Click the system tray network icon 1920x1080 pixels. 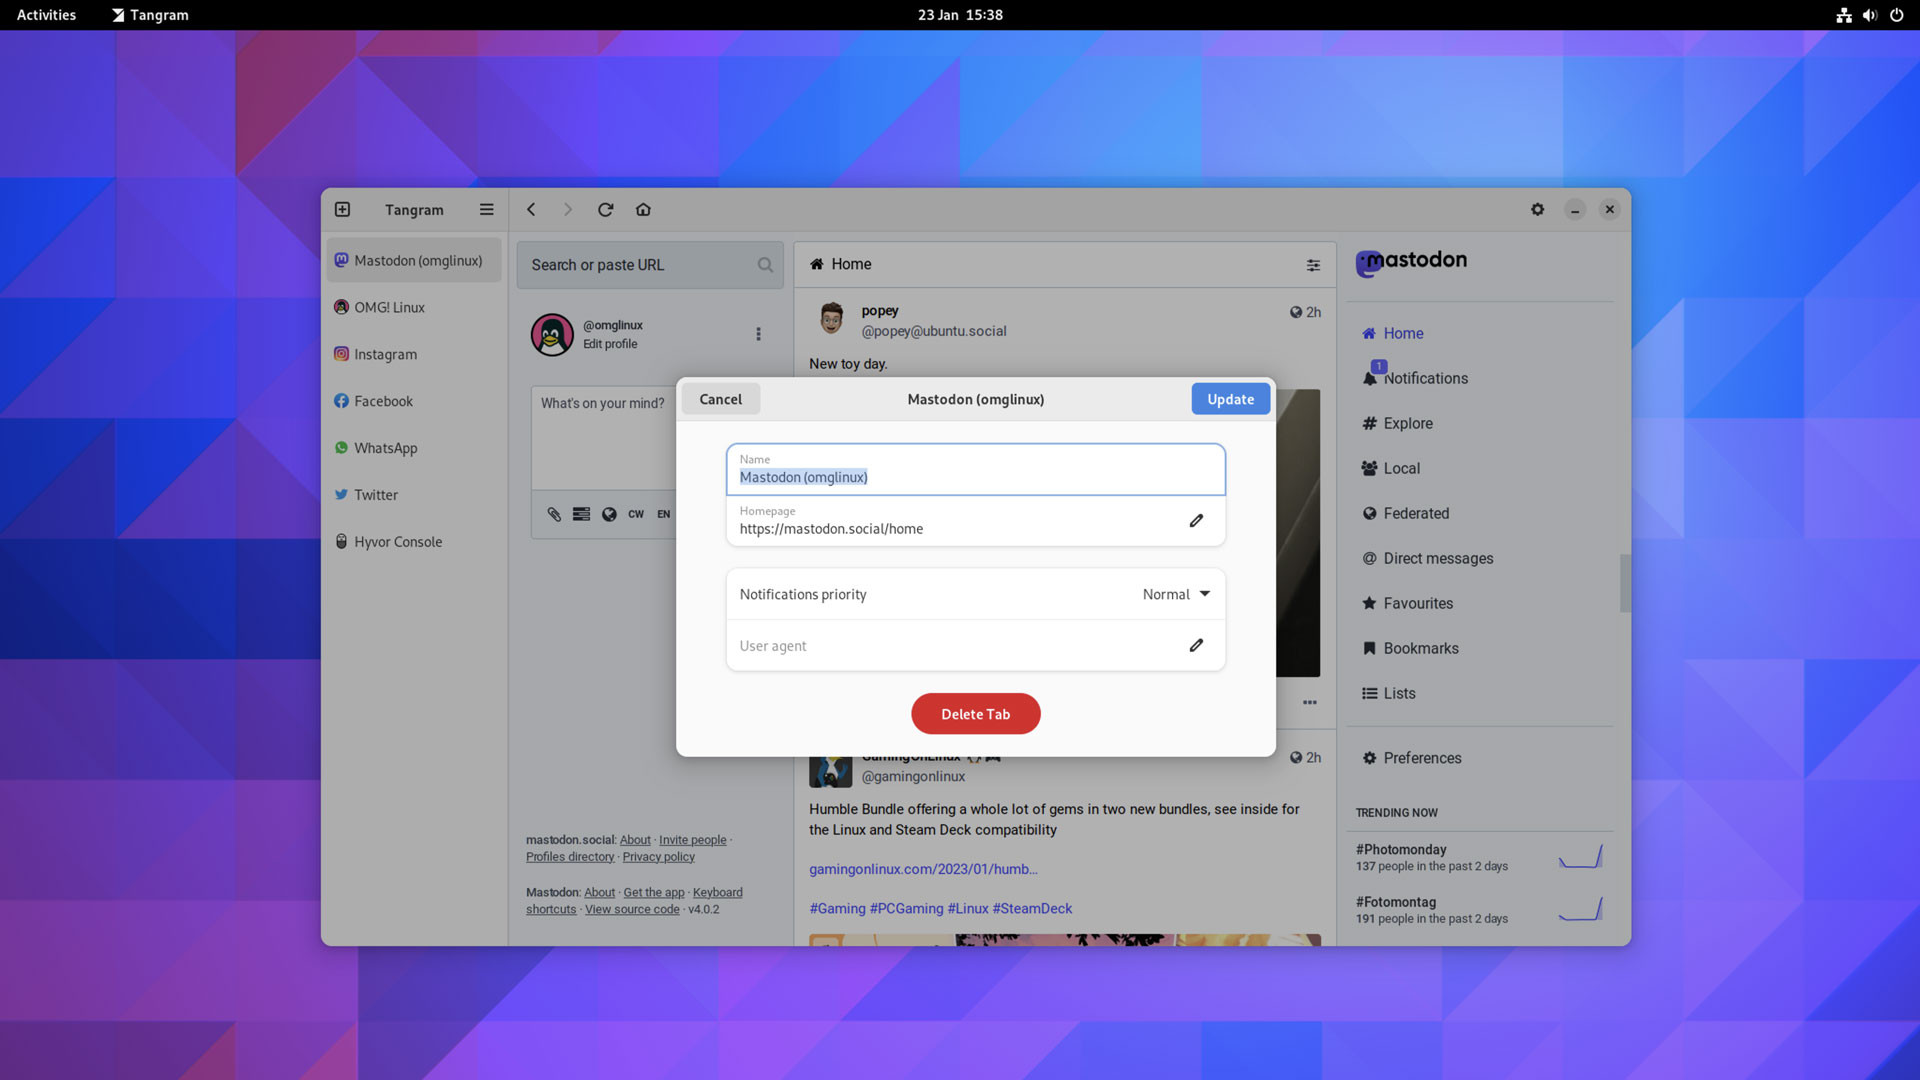click(x=1845, y=15)
